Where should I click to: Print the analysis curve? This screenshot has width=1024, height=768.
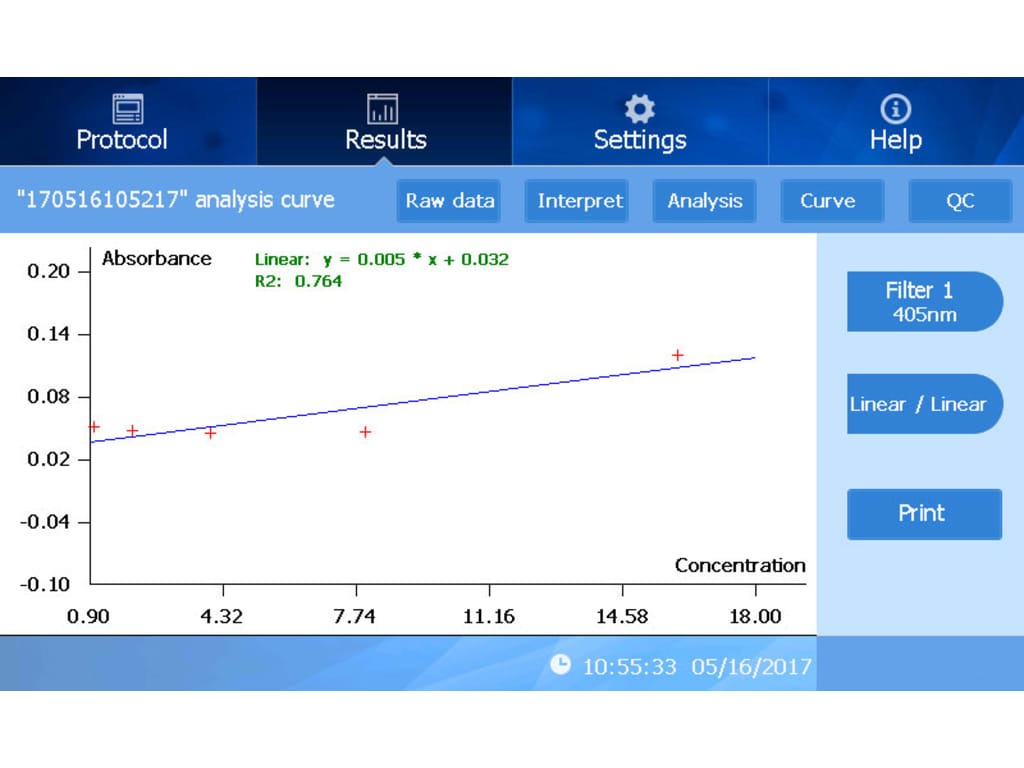pyautogui.click(x=923, y=514)
